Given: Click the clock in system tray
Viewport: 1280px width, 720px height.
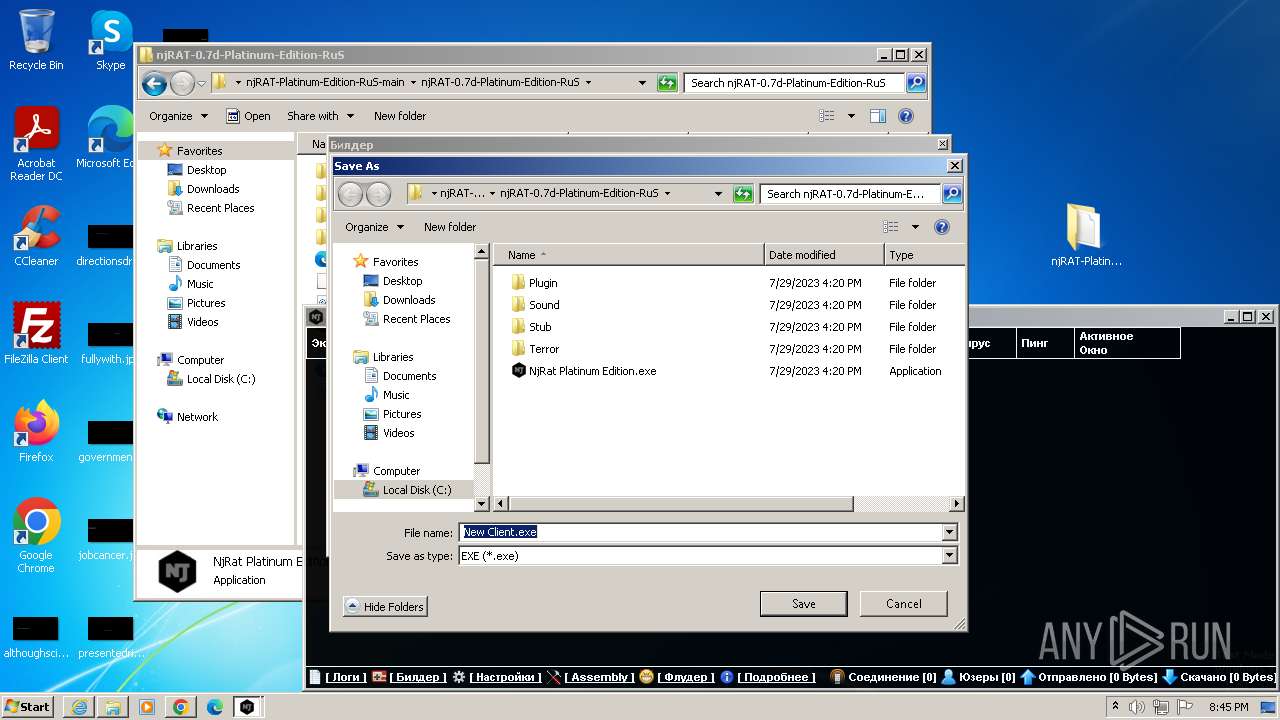Looking at the screenshot, I should coord(1229,707).
